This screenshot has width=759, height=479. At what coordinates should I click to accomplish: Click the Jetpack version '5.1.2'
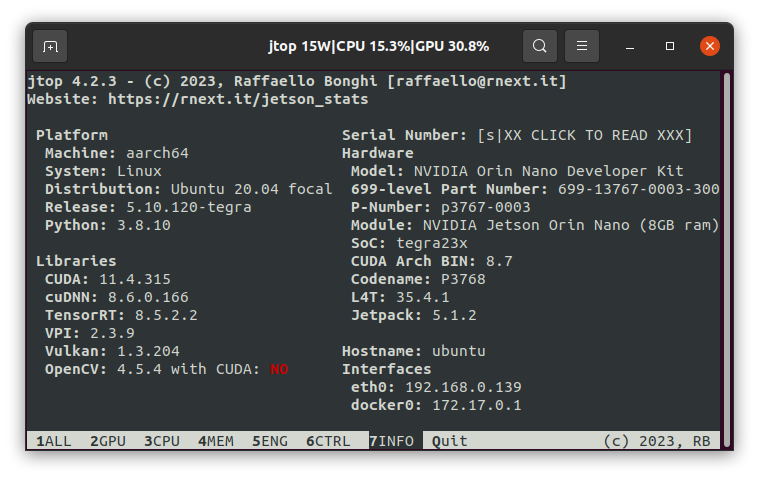pyautogui.click(x=454, y=315)
